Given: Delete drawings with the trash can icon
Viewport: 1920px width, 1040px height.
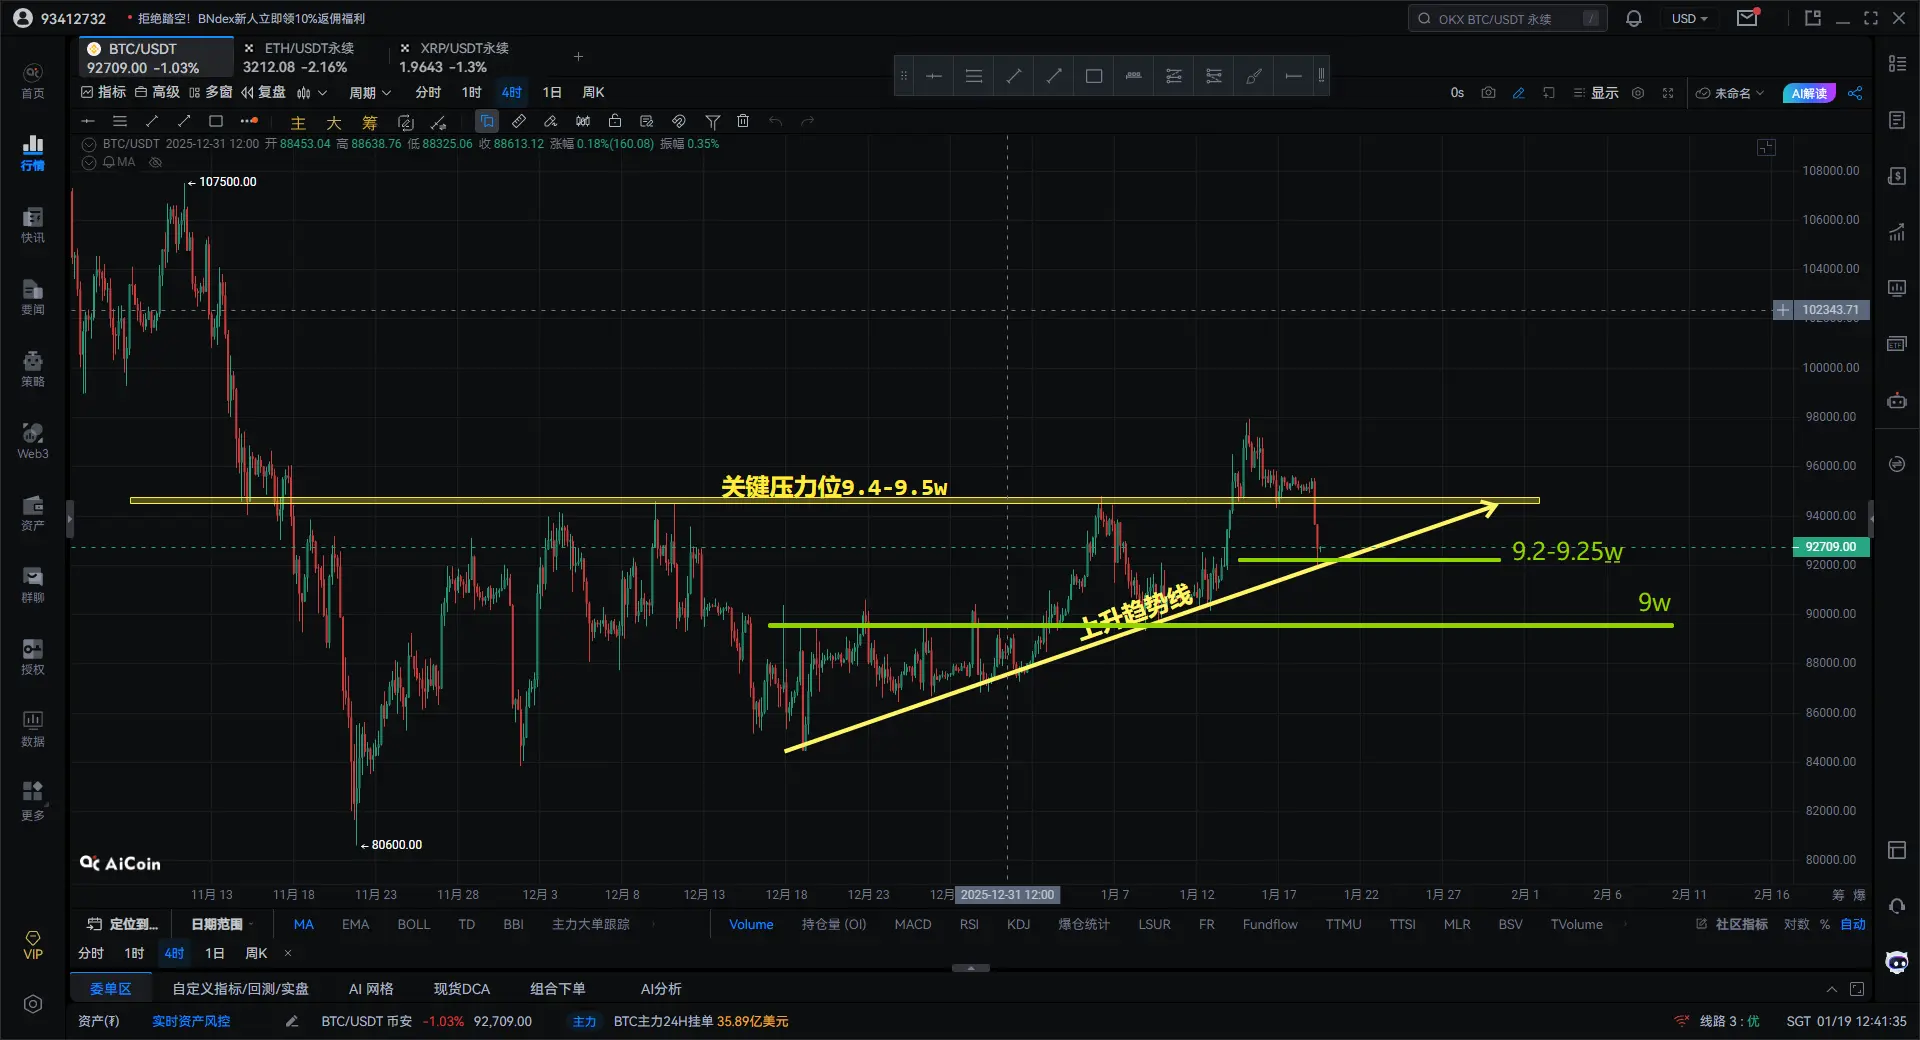Looking at the screenshot, I should pos(743,121).
